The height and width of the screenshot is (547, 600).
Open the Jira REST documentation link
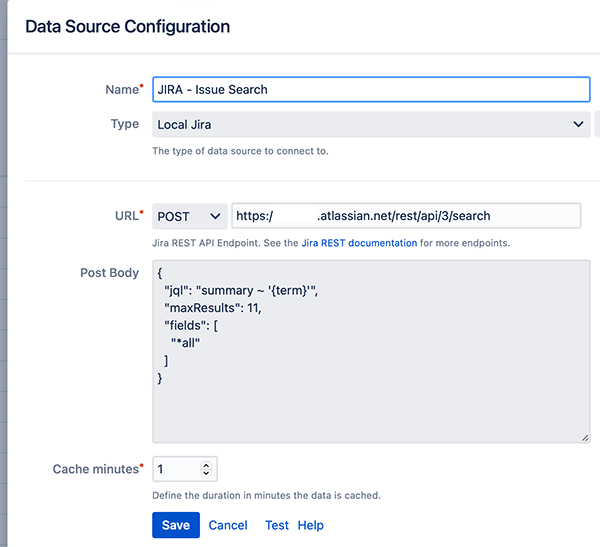point(359,243)
